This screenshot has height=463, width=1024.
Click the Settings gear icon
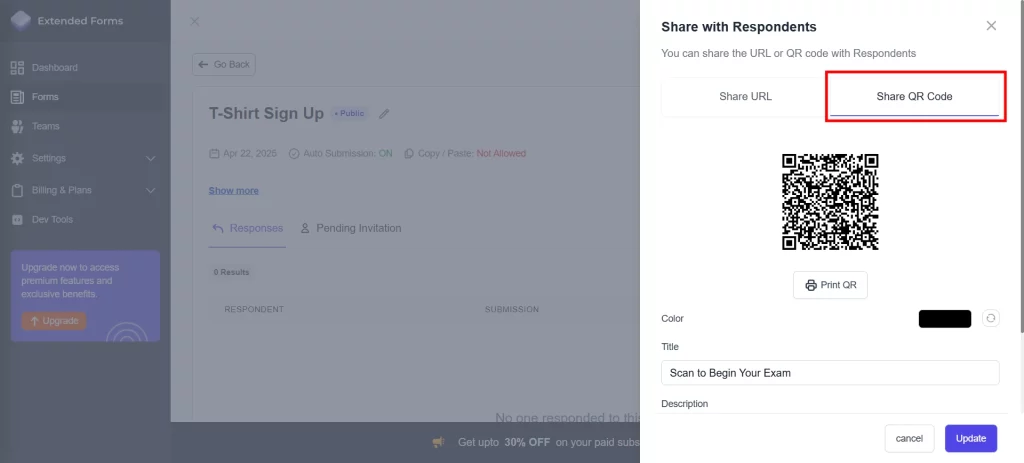[x=17, y=158]
